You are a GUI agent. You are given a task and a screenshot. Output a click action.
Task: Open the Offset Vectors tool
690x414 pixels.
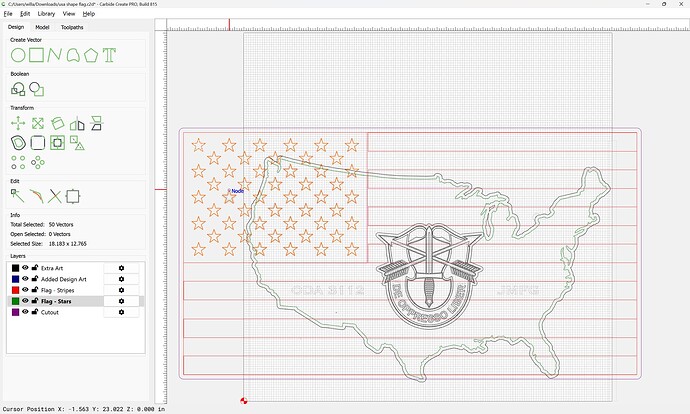pos(18,143)
